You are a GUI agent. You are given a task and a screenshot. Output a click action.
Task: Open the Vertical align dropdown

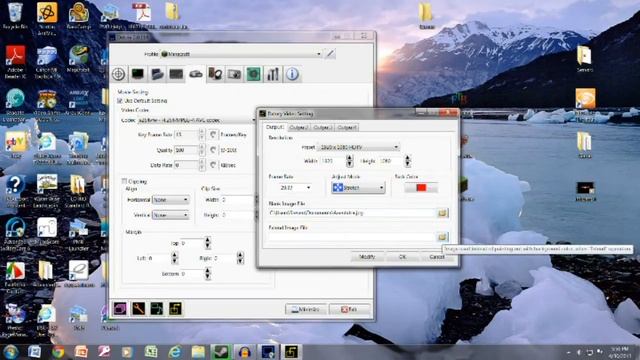(x=170, y=215)
